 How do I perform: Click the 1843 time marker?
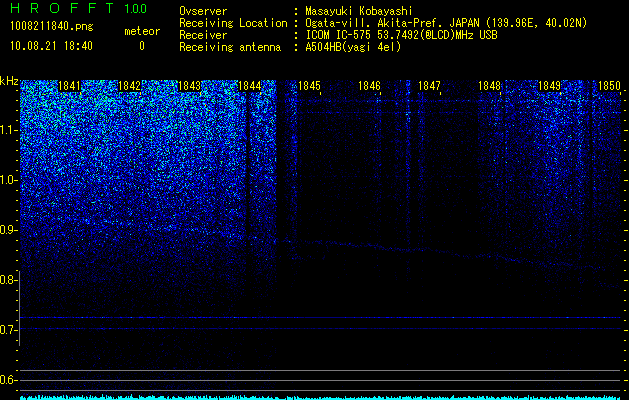click(x=189, y=86)
